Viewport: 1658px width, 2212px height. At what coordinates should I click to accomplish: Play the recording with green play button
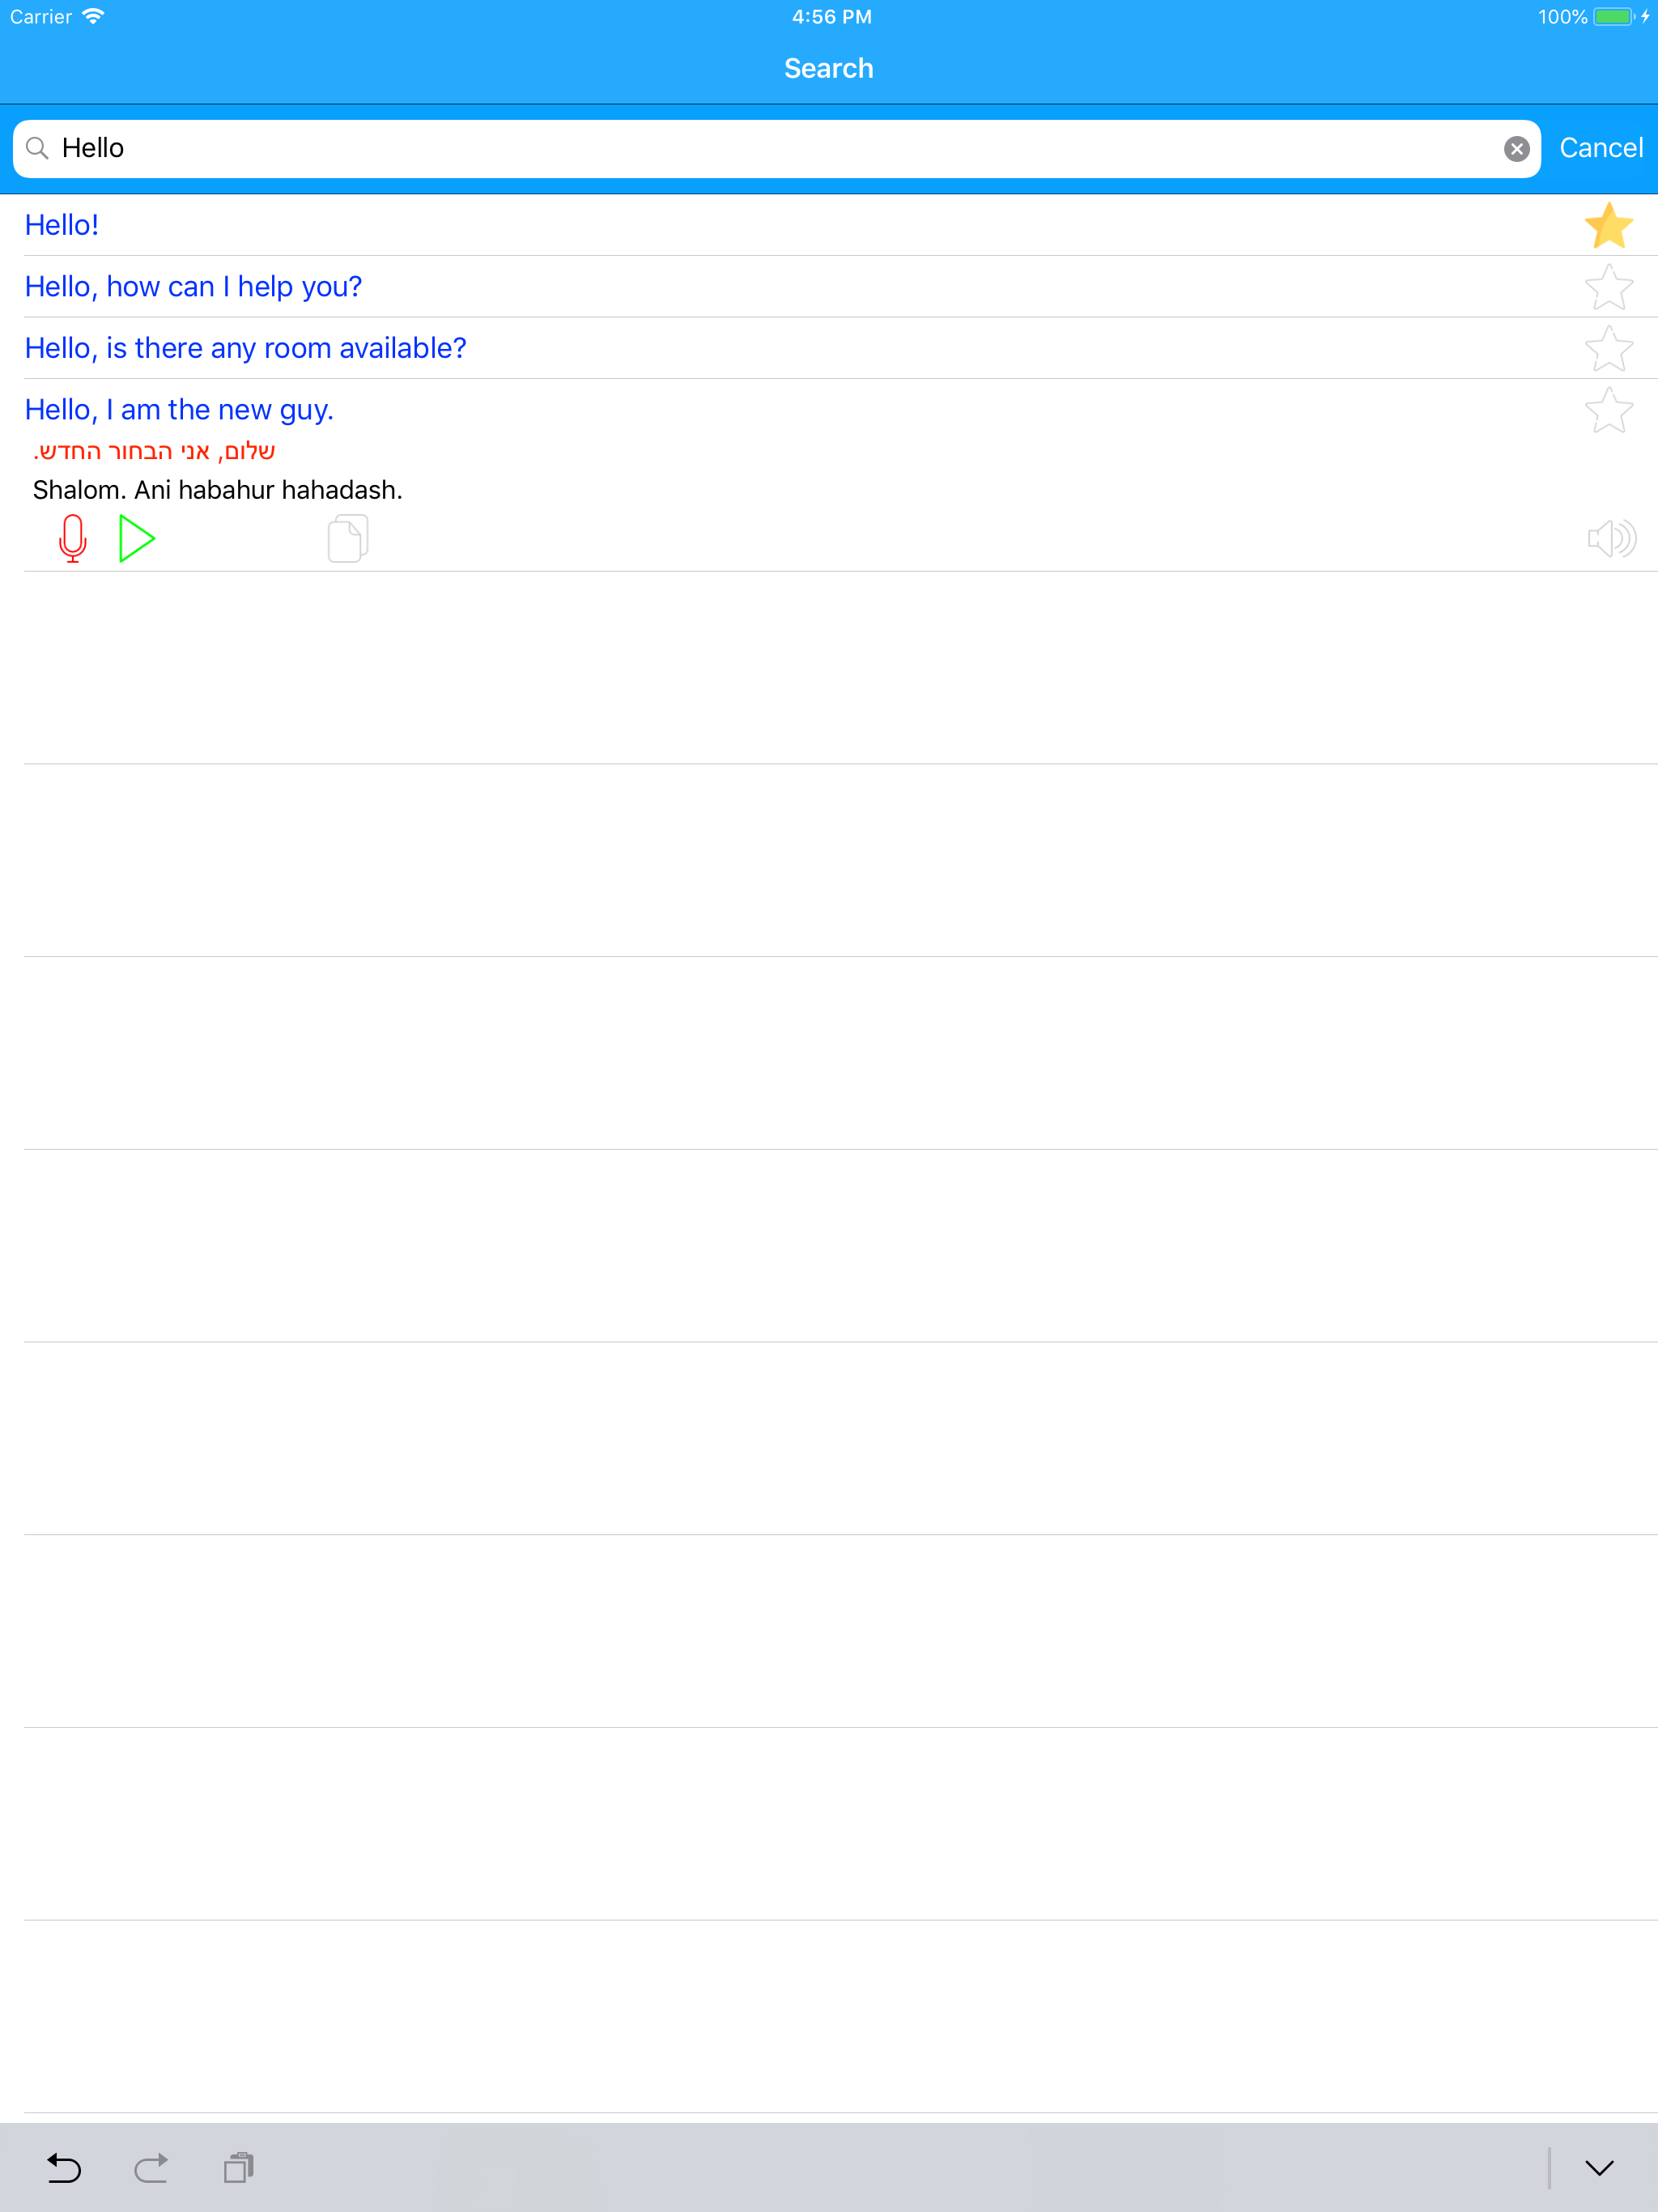pyautogui.click(x=137, y=539)
